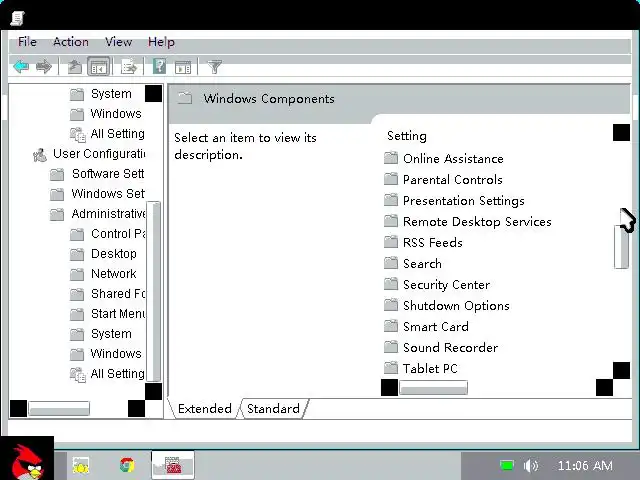Select User Configuration tree node

point(99,154)
